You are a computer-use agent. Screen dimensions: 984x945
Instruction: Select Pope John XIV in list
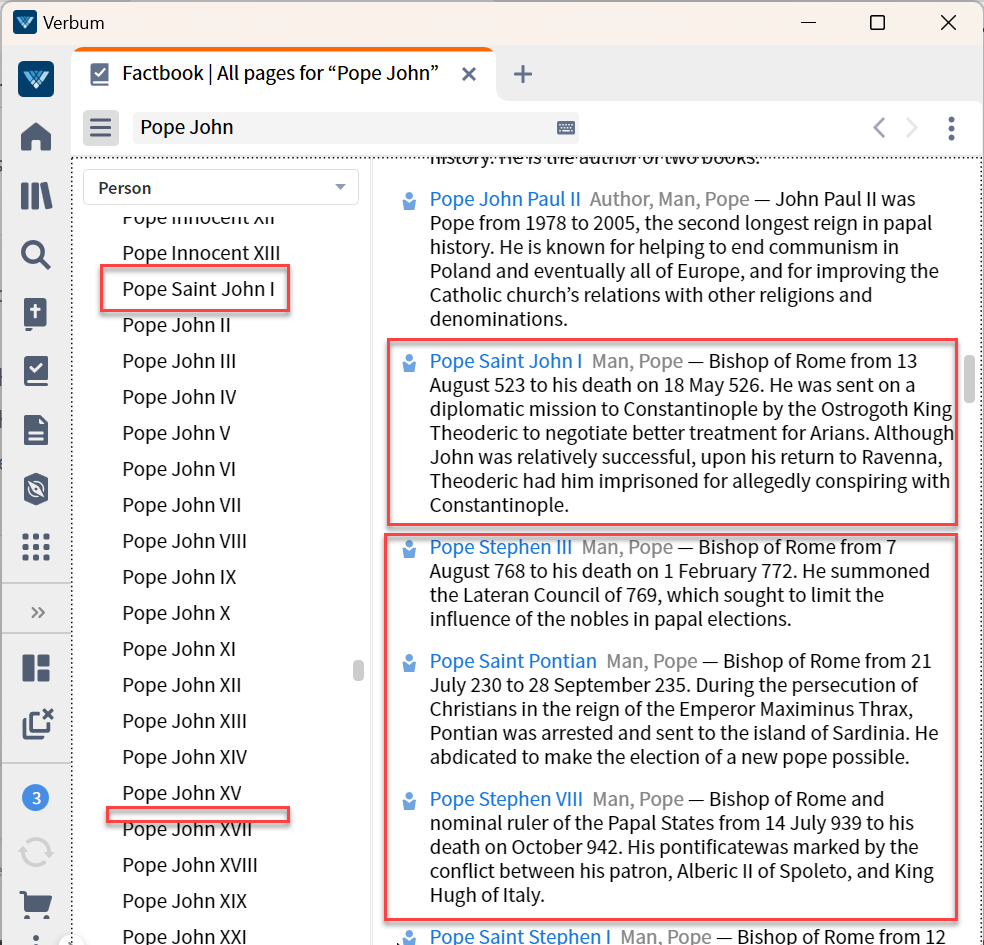tap(185, 757)
